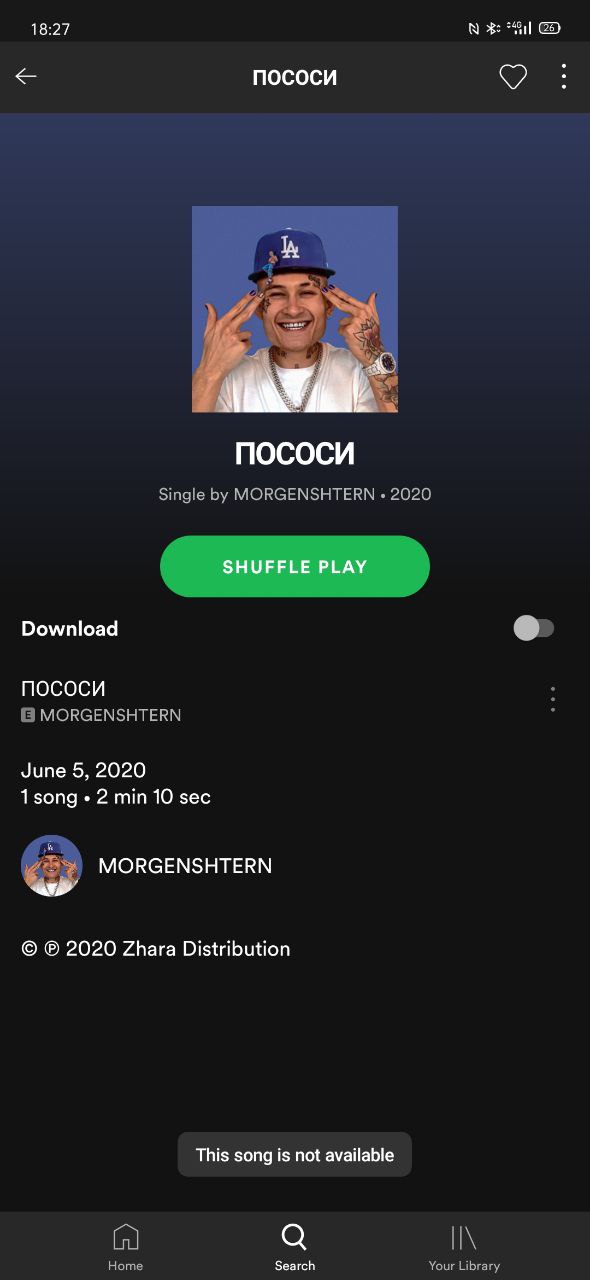590x1280 pixels.
Task: Tap the Zhara Distribution copyright text
Action: point(156,949)
